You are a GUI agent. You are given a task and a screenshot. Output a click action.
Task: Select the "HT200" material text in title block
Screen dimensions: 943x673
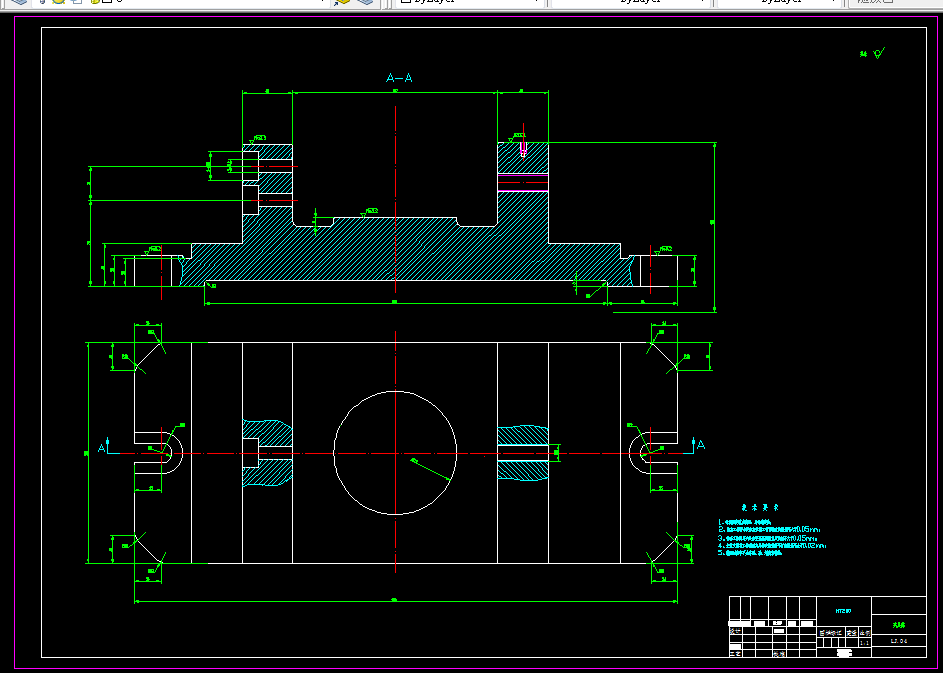[843, 611]
